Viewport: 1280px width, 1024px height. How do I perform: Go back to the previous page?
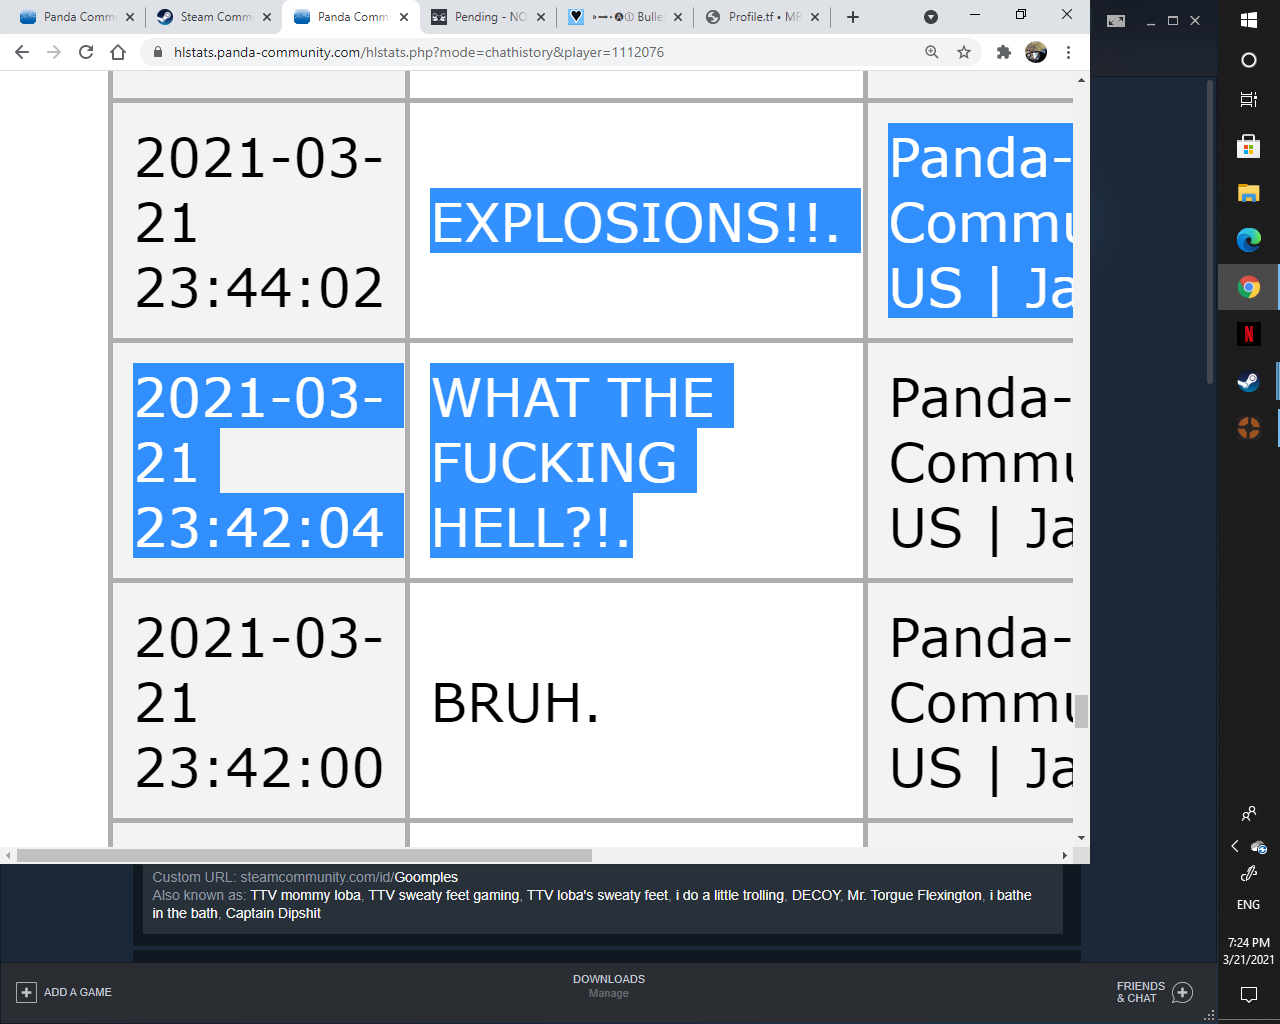[22, 52]
